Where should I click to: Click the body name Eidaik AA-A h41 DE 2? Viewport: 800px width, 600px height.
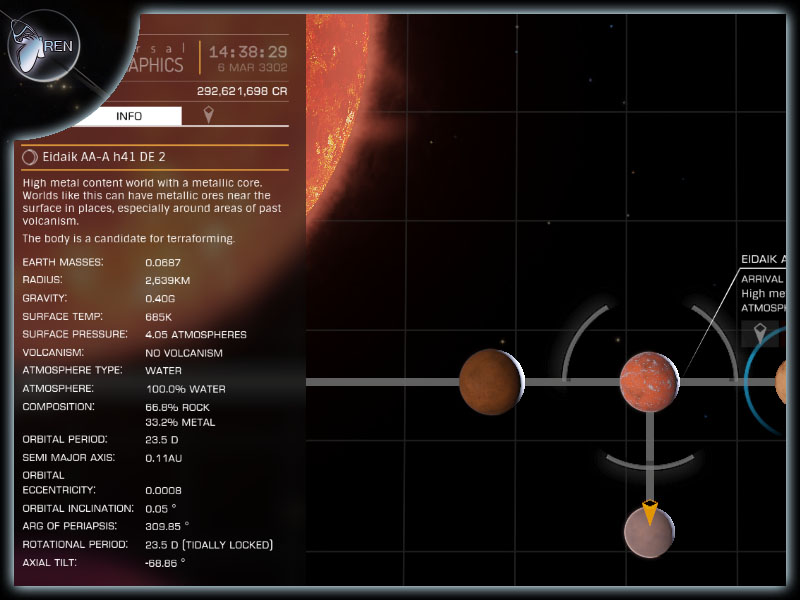104,157
